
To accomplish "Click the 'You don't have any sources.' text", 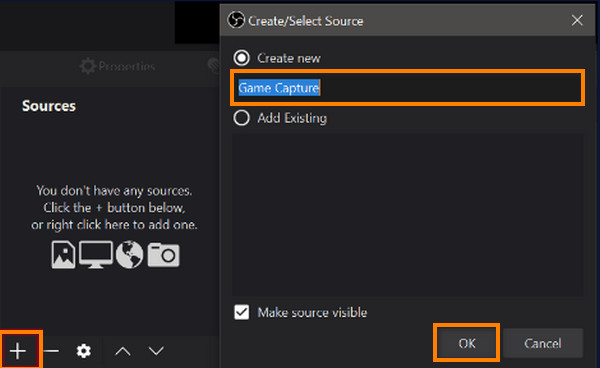I will coord(114,191).
